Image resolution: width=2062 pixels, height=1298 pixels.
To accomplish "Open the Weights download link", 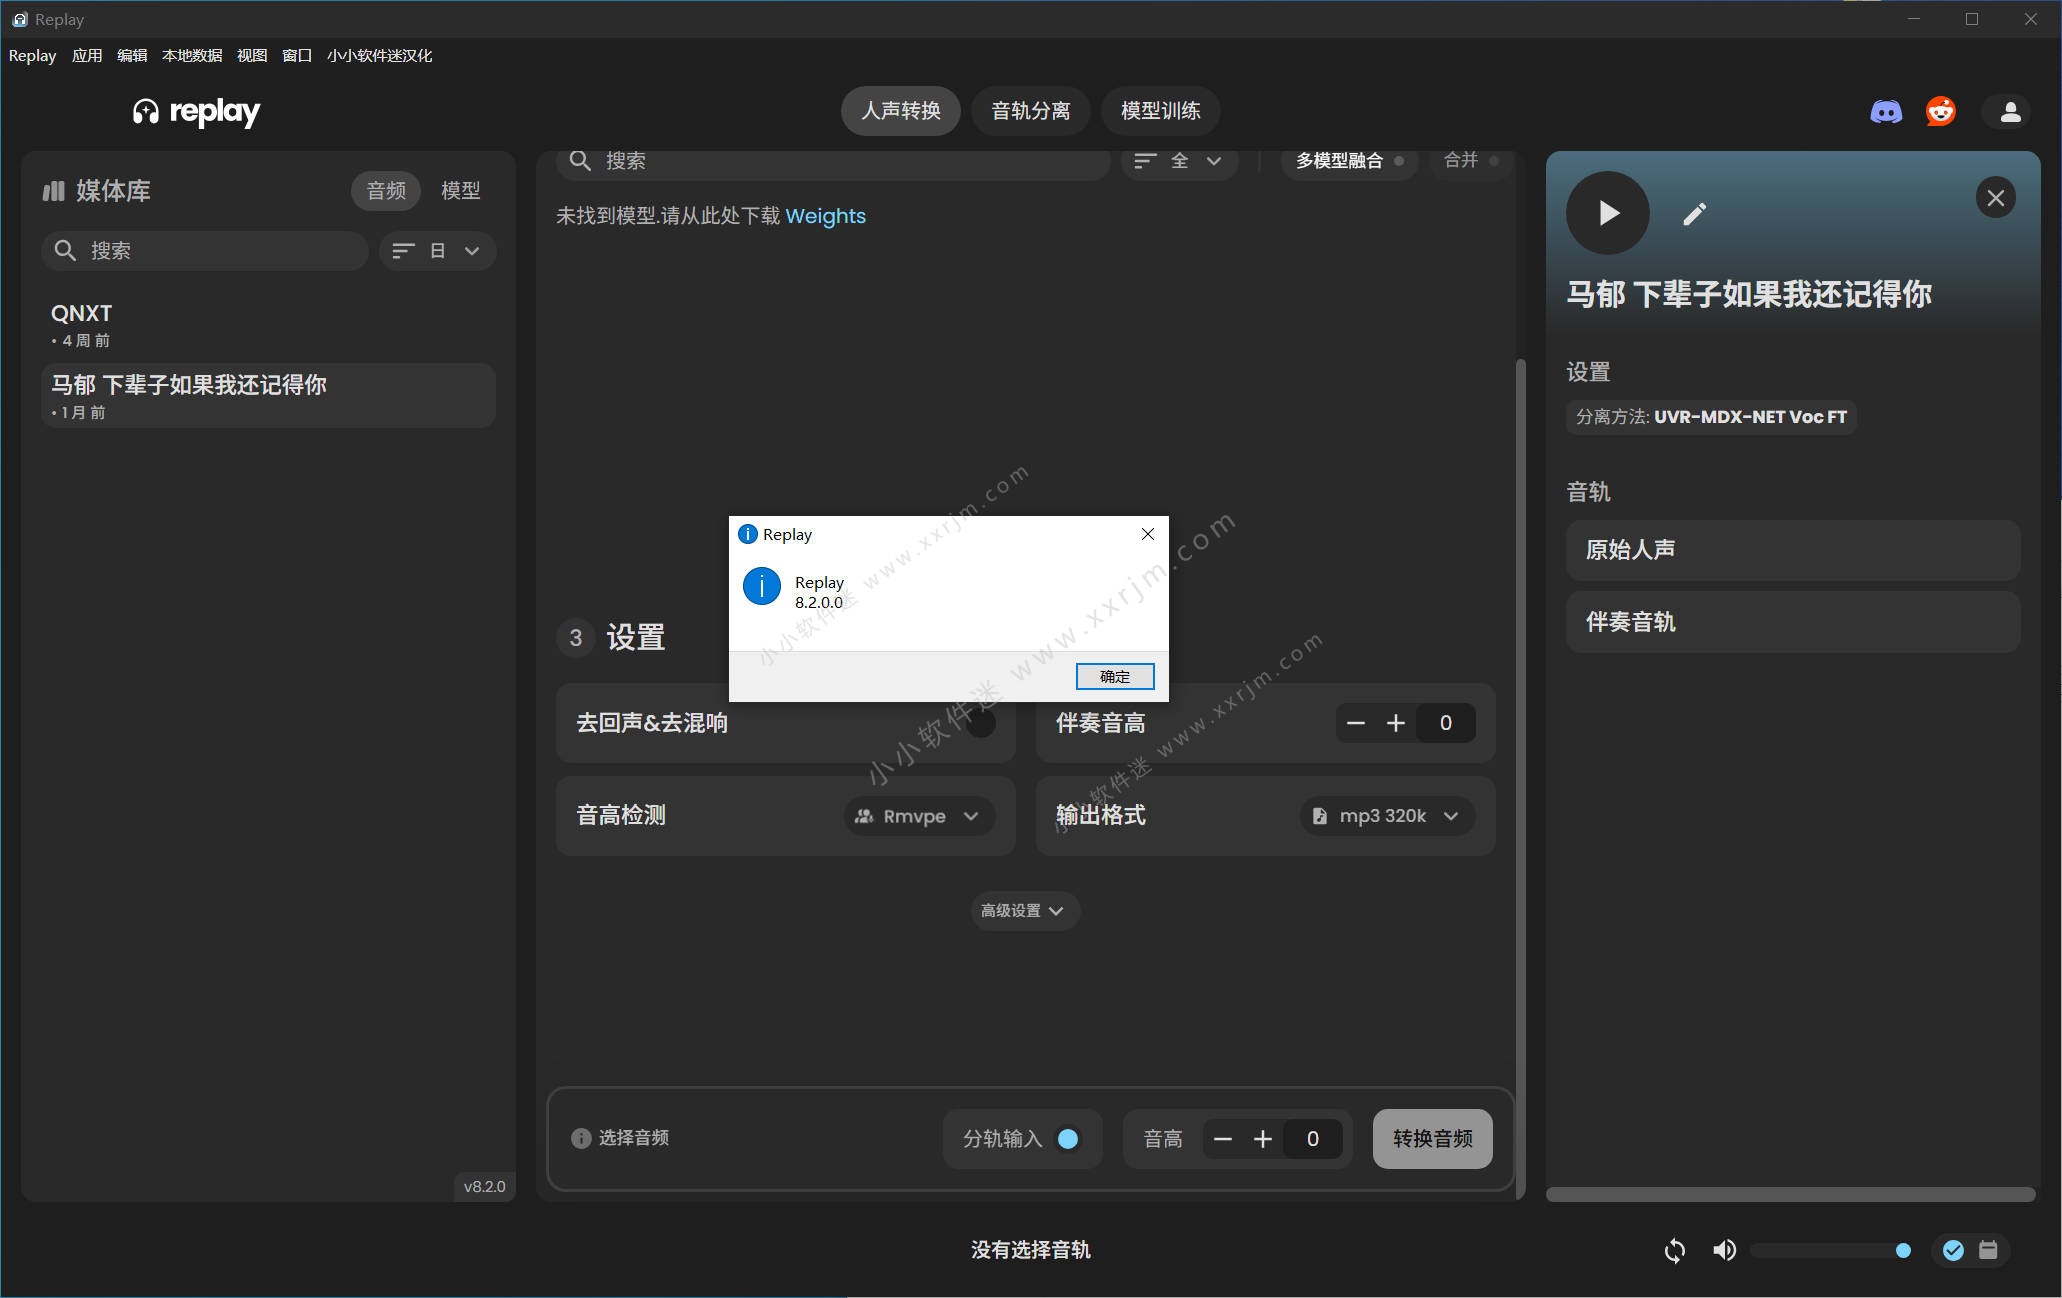I will coord(825,216).
